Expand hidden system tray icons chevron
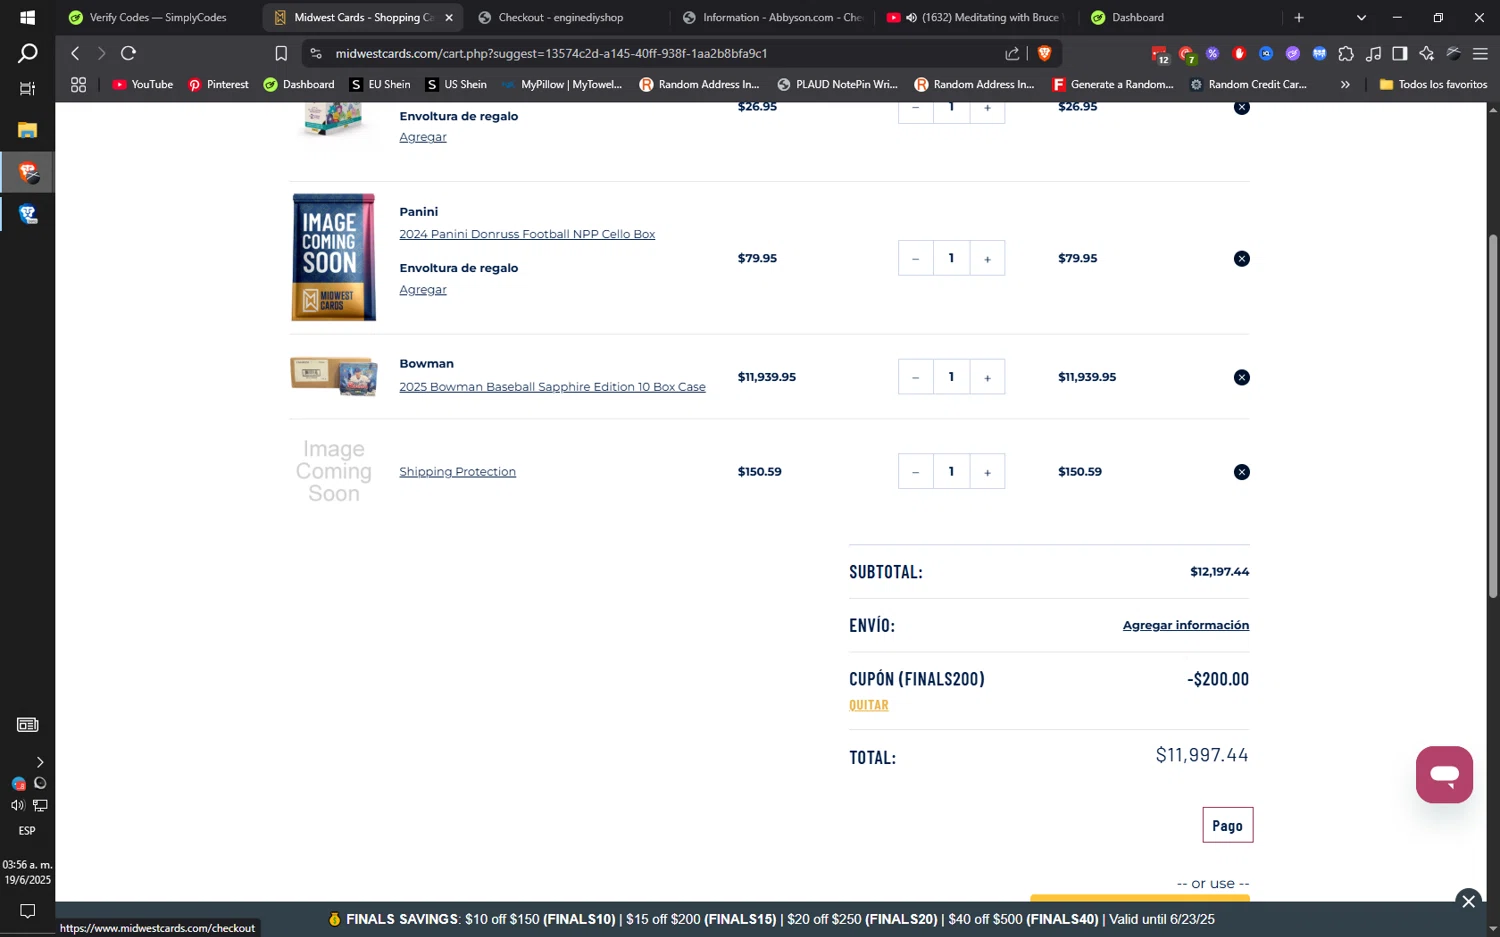The width and height of the screenshot is (1500, 937). [40, 762]
